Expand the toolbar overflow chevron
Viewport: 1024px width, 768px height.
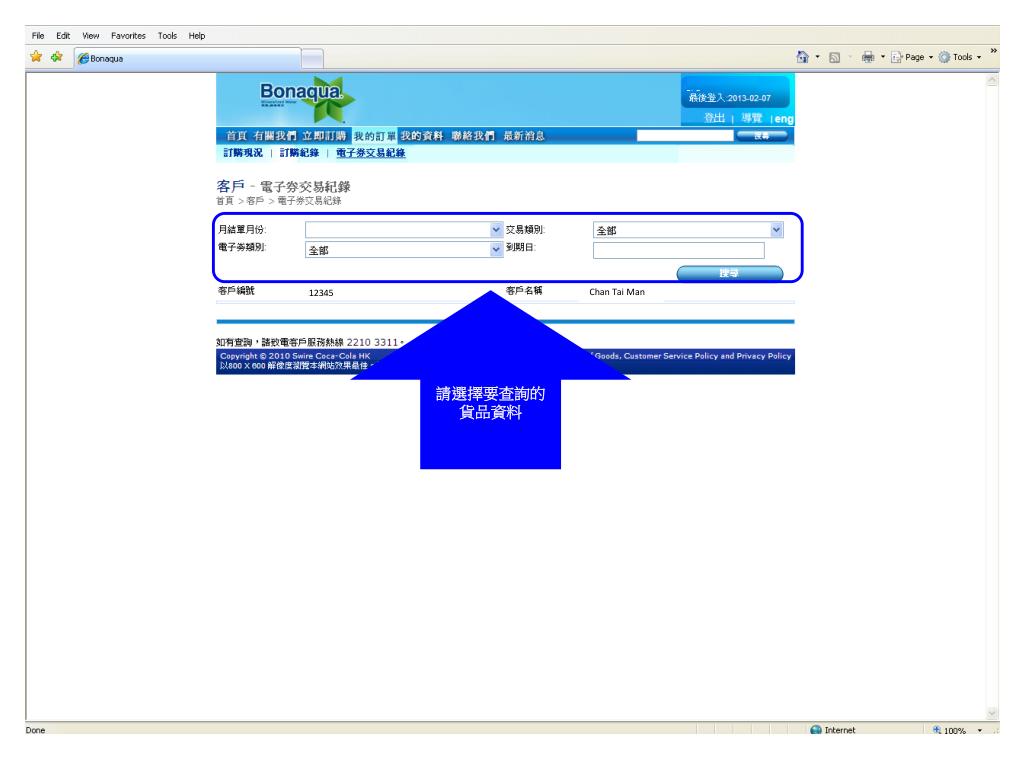coord(993,51)
